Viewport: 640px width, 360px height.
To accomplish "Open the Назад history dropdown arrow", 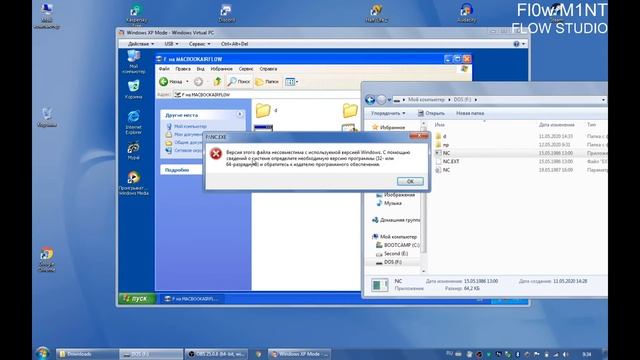I will (x=187, y=82).
